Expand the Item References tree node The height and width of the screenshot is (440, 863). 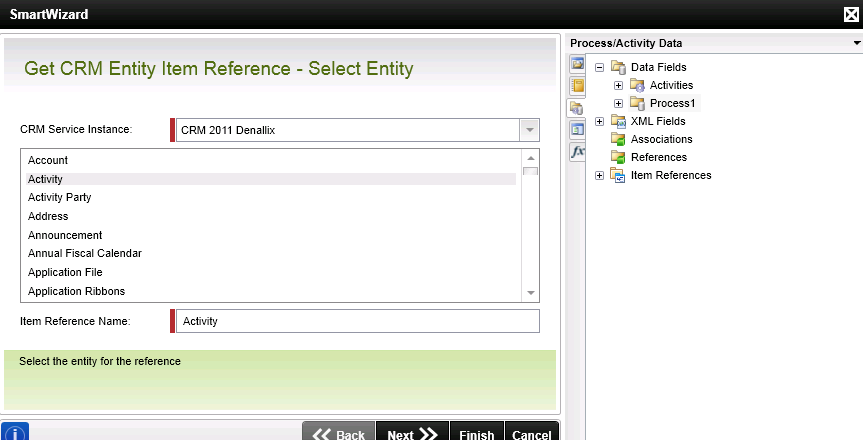599,176
